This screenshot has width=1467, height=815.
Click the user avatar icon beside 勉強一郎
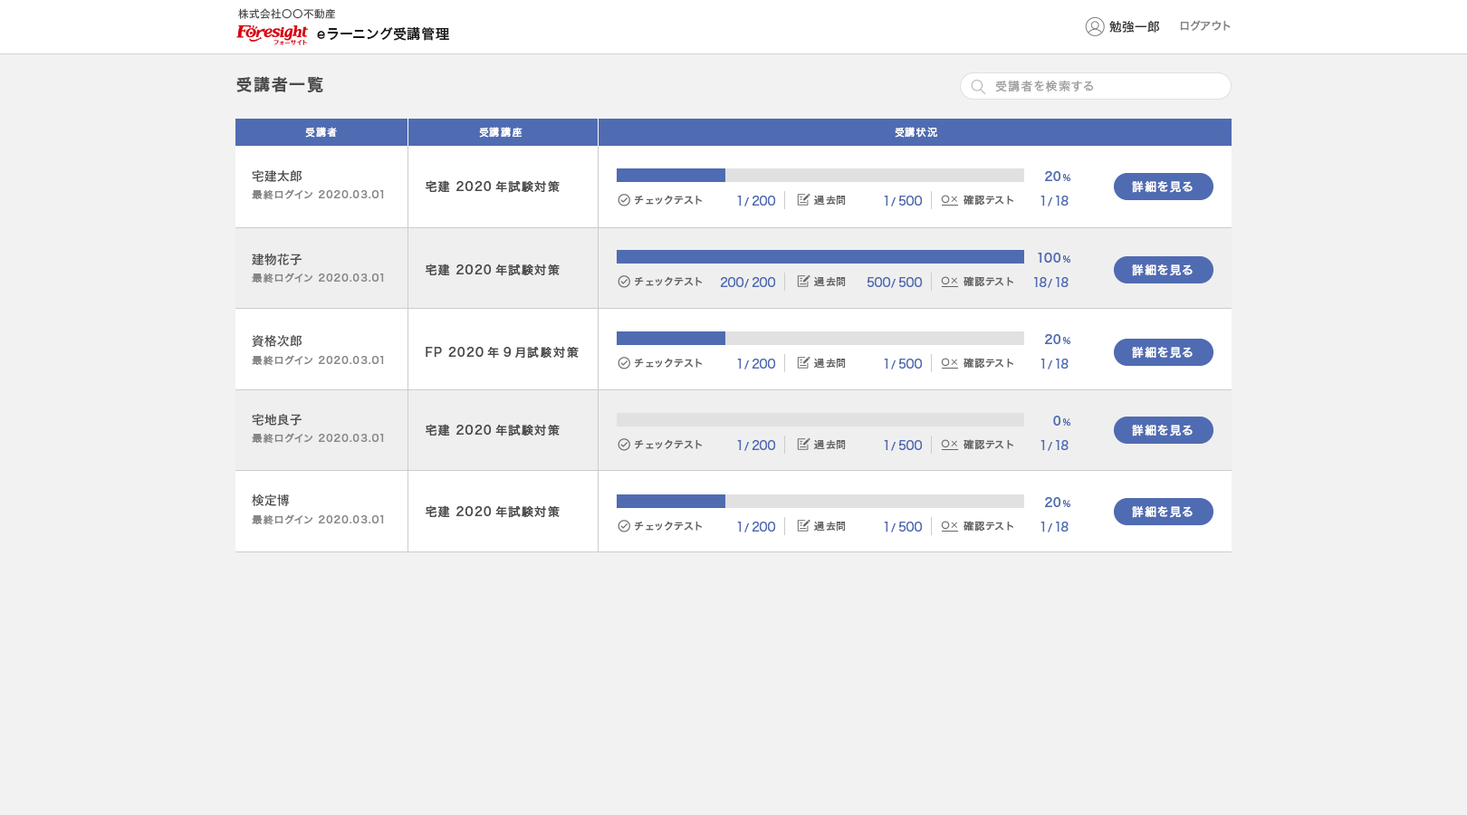pos(1094,27)
